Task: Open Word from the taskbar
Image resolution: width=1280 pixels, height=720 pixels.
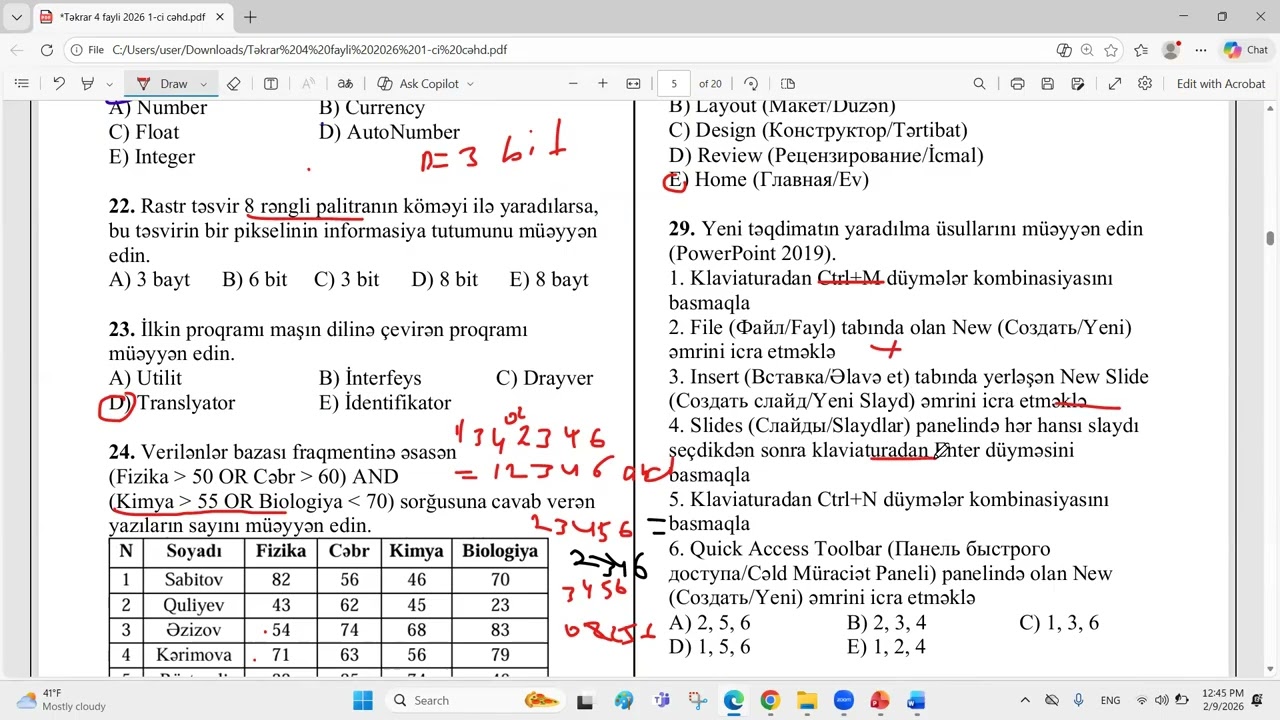Action: tap(916, 700)
